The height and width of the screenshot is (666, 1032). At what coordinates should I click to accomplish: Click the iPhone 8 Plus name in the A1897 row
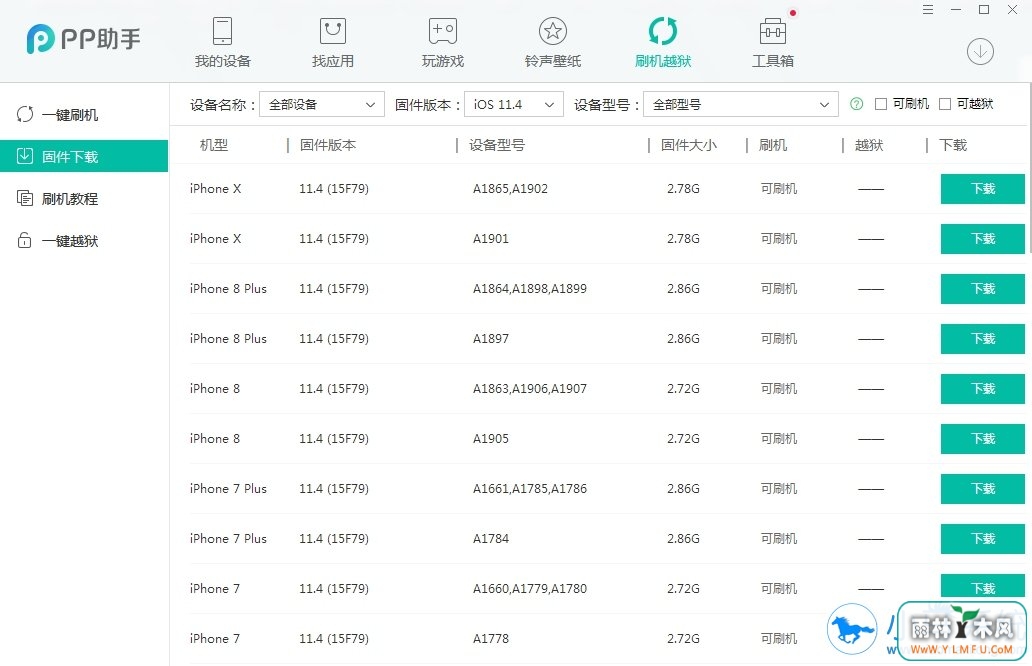tap(228, 339)
